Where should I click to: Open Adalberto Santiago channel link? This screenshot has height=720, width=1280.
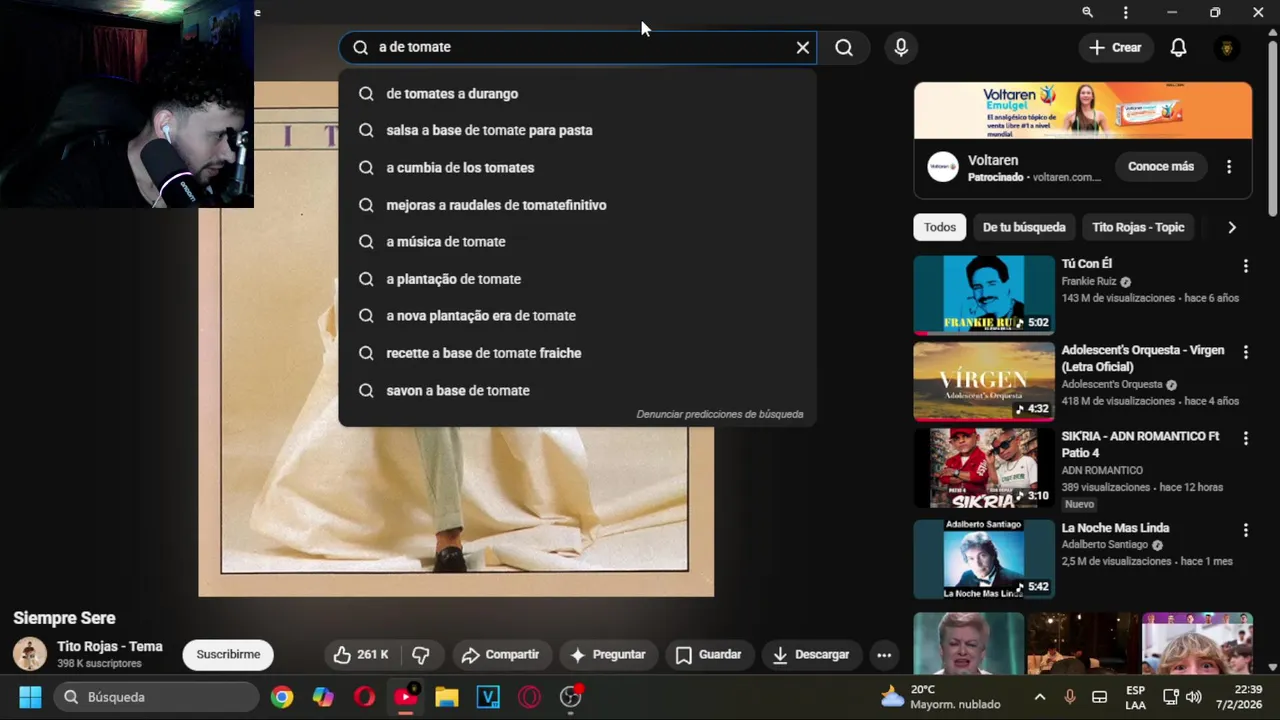[1105, 545]
